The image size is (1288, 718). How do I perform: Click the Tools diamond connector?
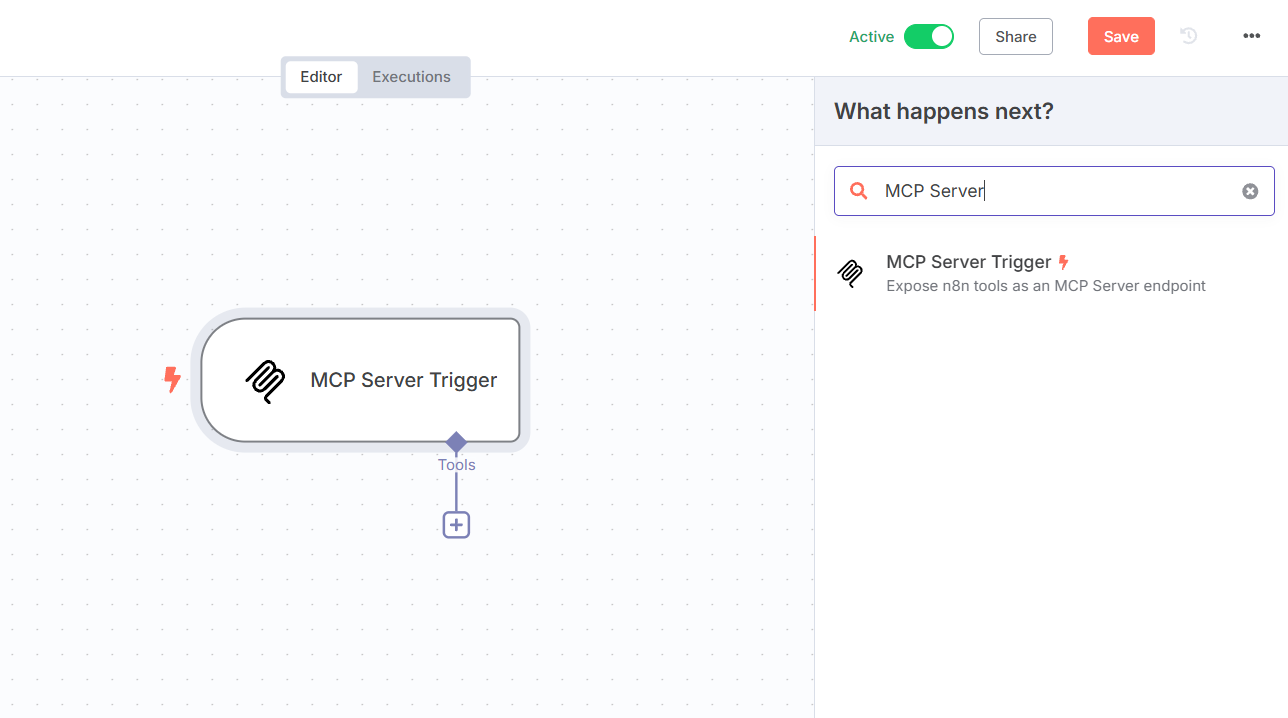pos(456,442)
